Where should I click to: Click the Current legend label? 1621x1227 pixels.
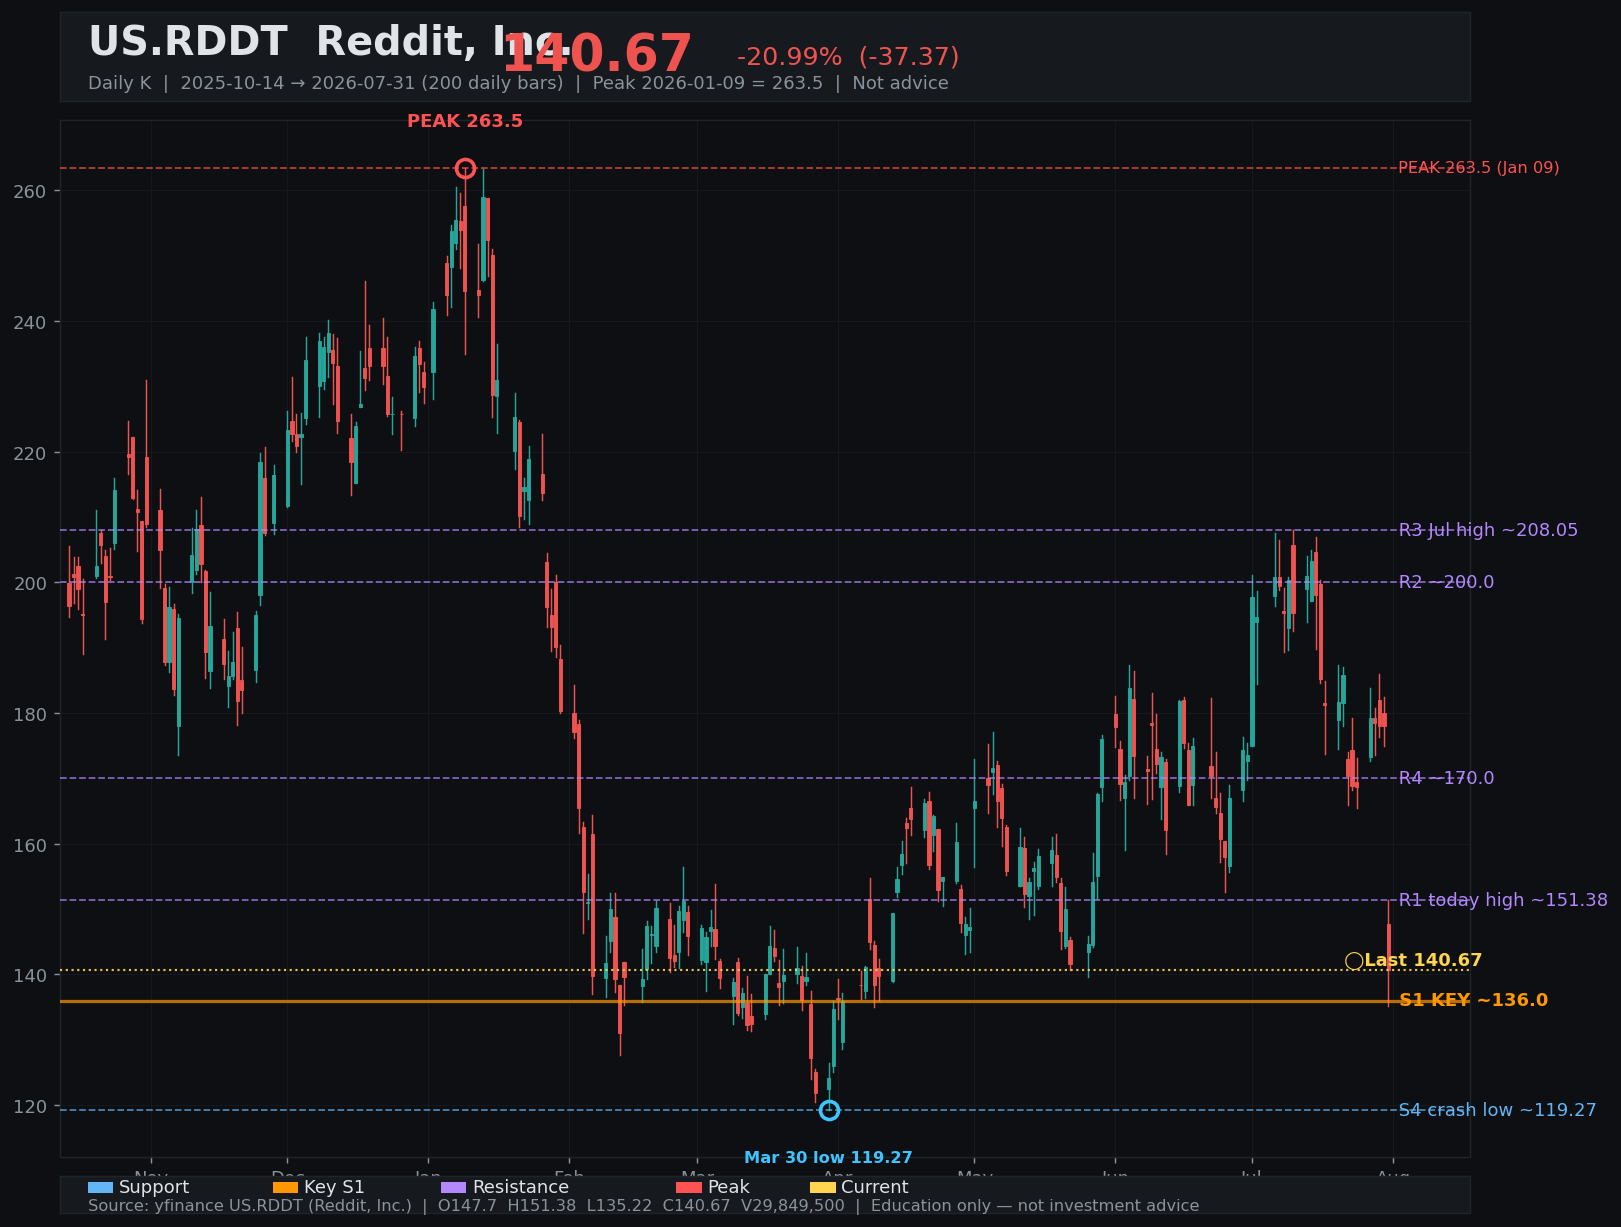pos(875,1187)
